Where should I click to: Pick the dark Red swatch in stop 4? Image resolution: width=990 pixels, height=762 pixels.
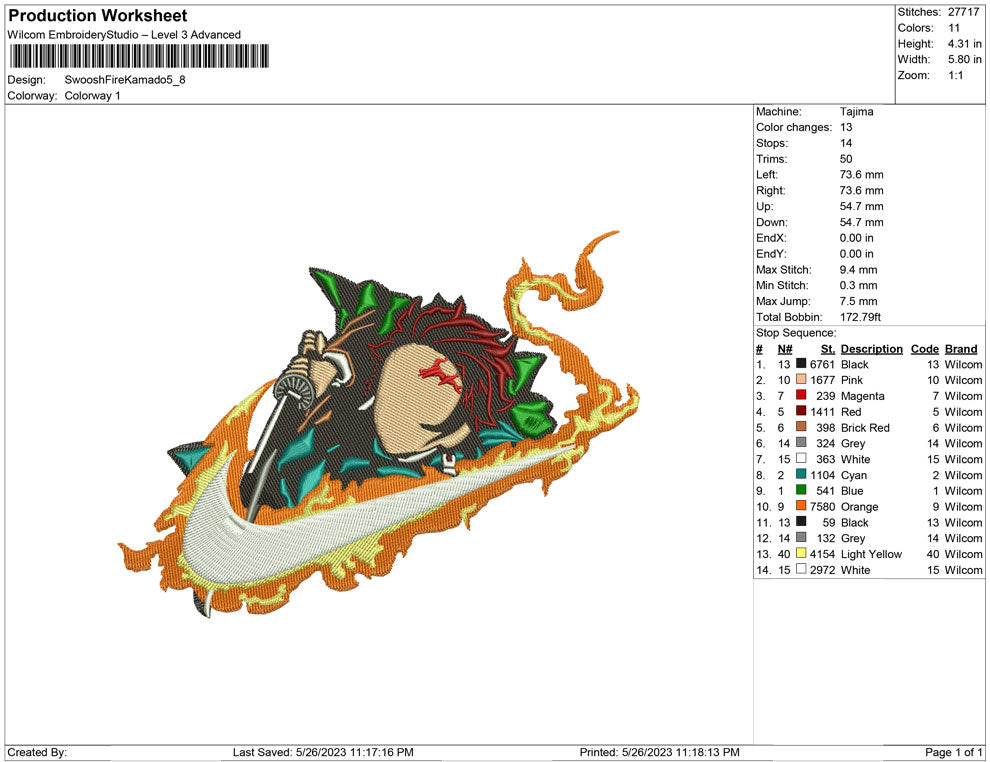[x=801, y=411]
